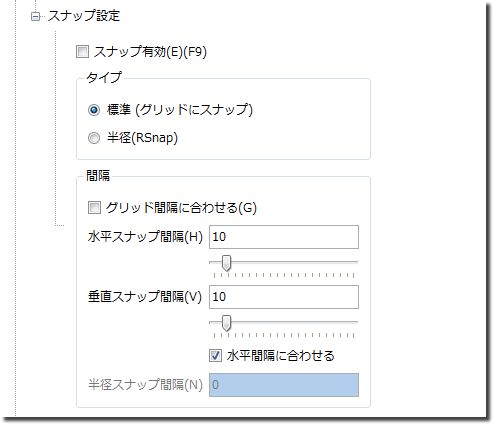Click the 水平間隔に合わせる label text

pos(281,356)
